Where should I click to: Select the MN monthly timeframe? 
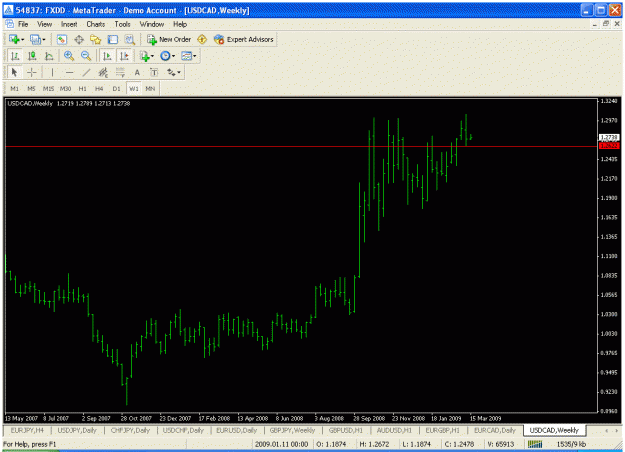point(150,88)
